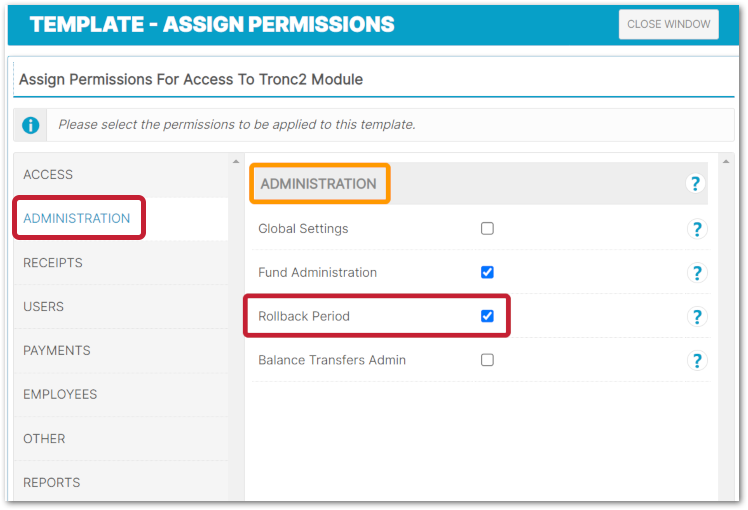Open the Users permissions category
Screen dimensions: 748x510
(x=43, y=306)
